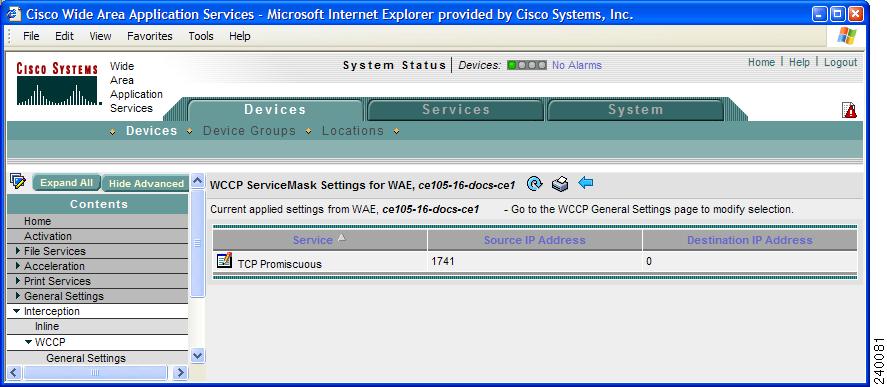Viewport: 887px width, 387px height.
Task: Switch to the System tab
Action: tap(636, 110)
